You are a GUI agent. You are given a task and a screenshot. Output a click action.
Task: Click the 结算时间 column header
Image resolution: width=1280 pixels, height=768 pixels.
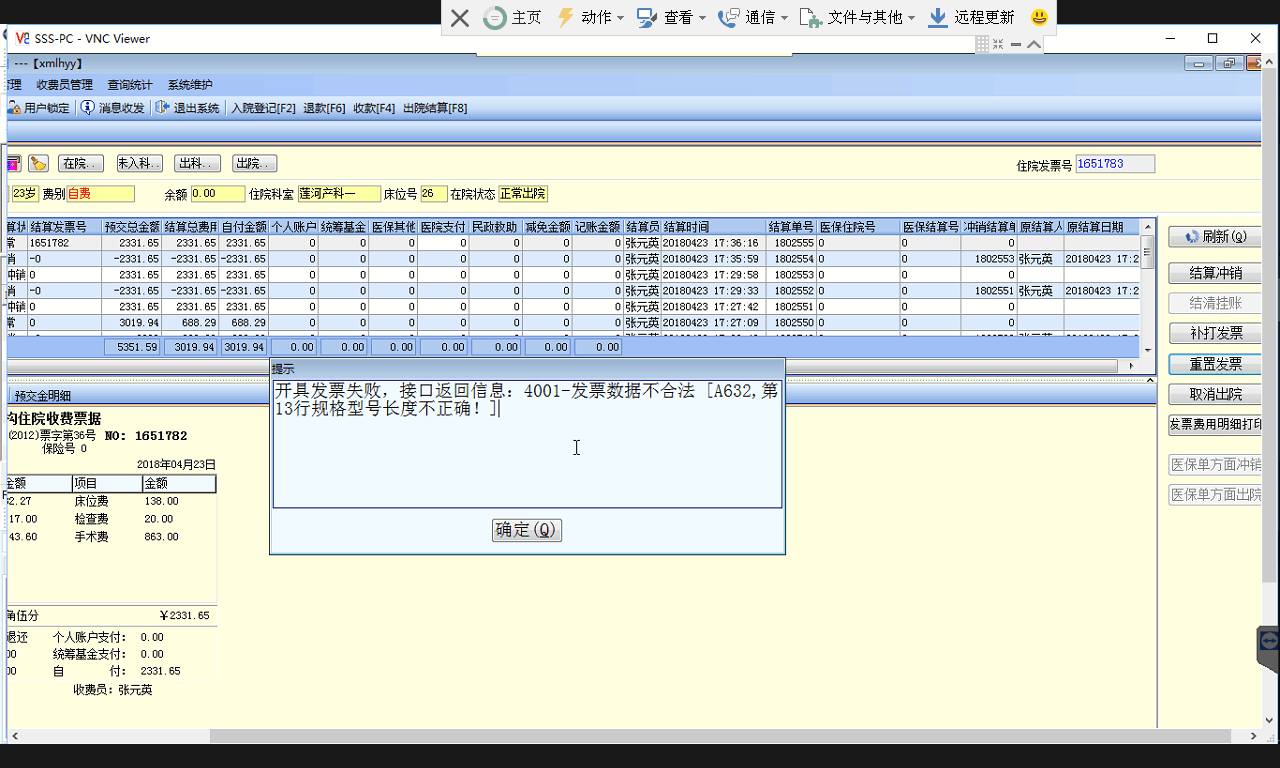click(x=714, y=227)
